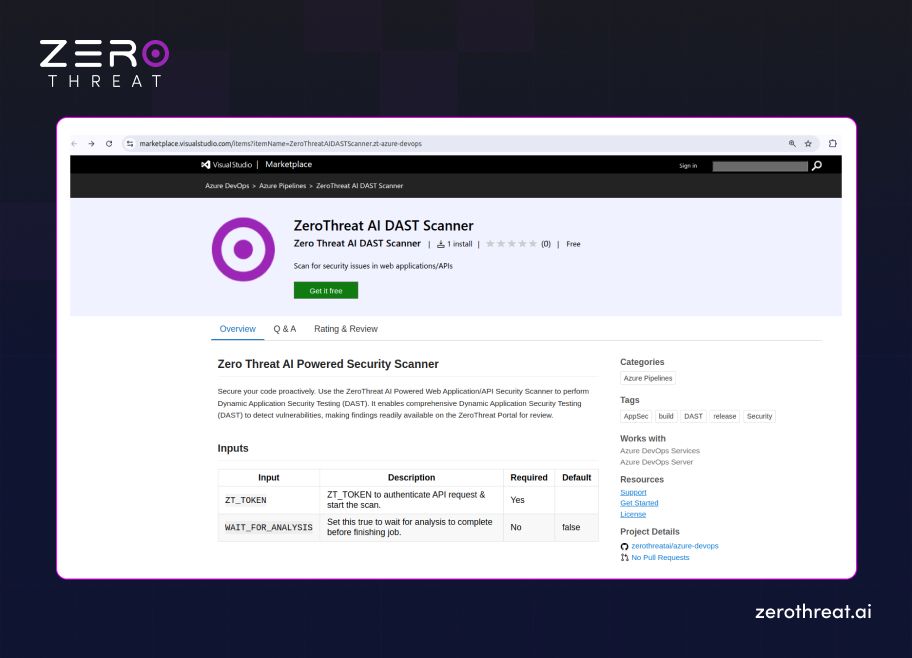Open zerothreatai/azure-devops repository link

point(675,546)
